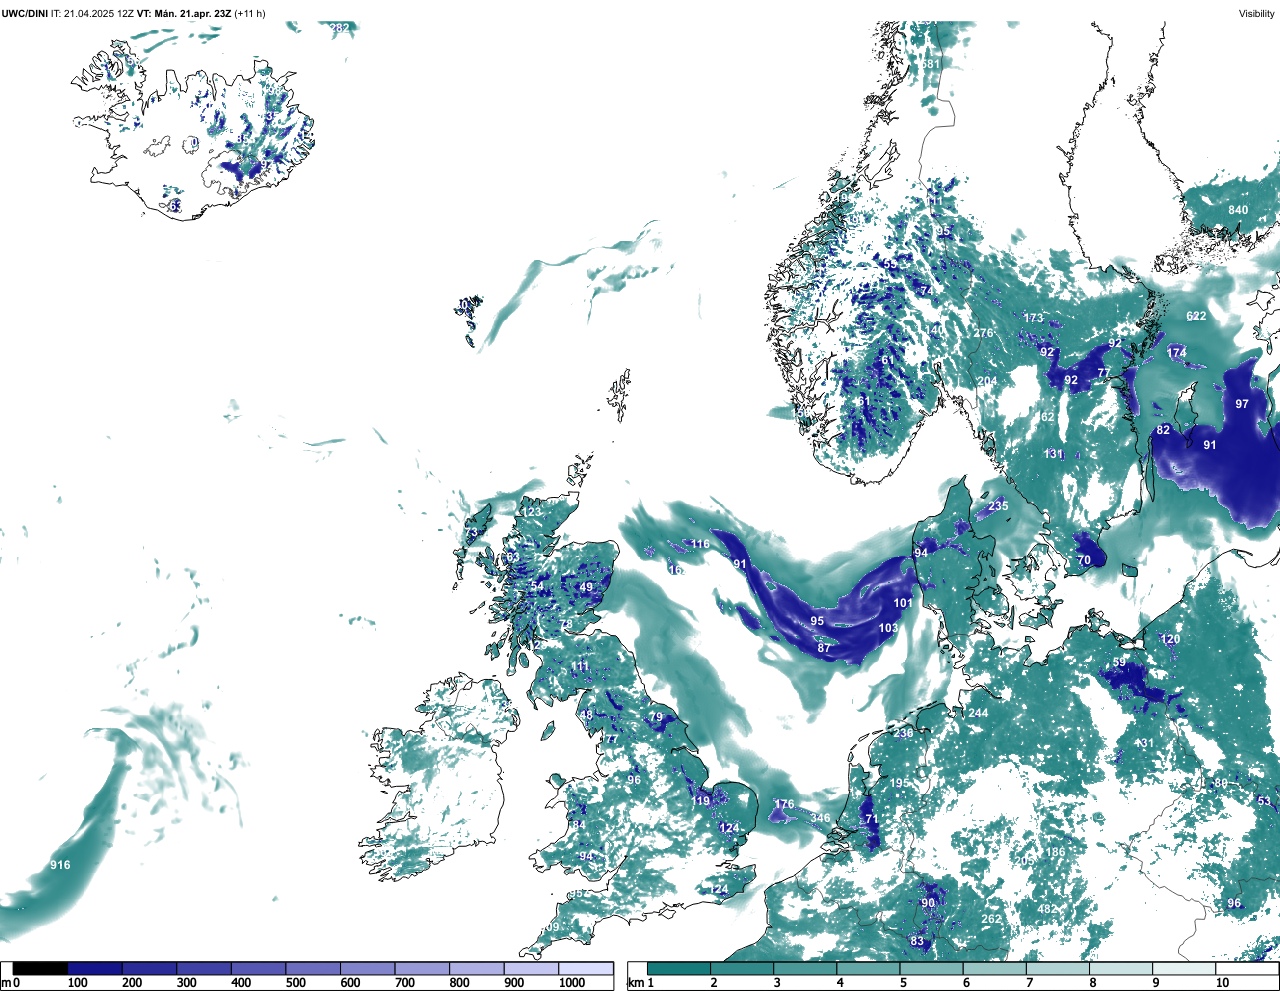
Task: Click the 'IT: 21.04.2025 12Z' initial time
Action: (92, 14)
